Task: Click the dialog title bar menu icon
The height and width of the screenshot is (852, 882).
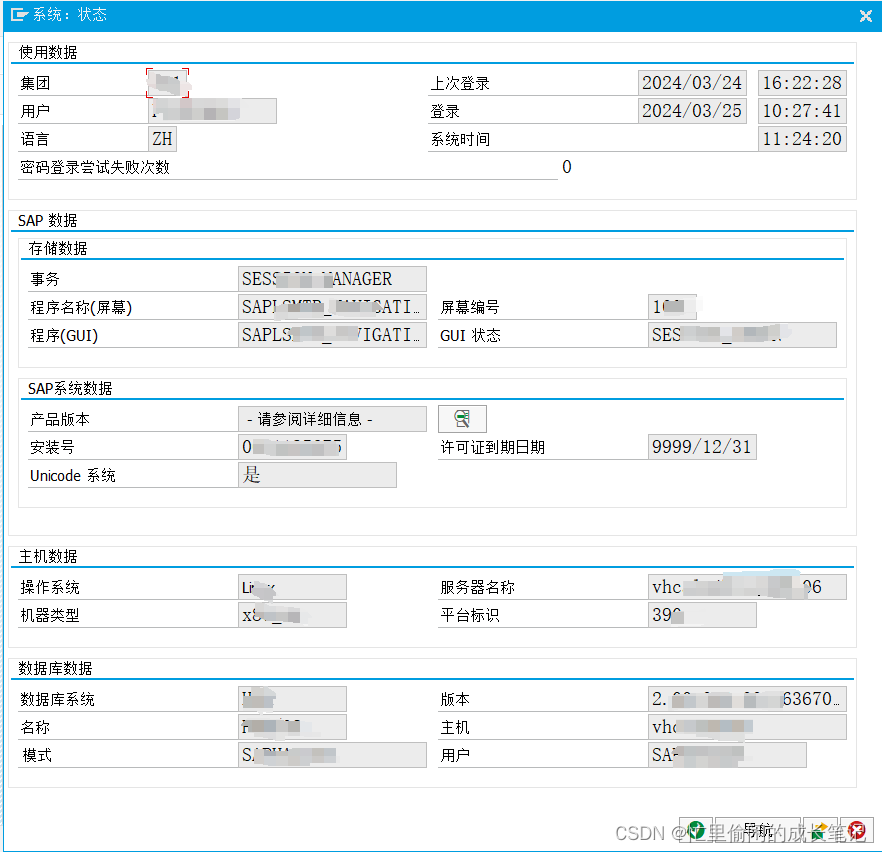Action: (x=18, y=15)
